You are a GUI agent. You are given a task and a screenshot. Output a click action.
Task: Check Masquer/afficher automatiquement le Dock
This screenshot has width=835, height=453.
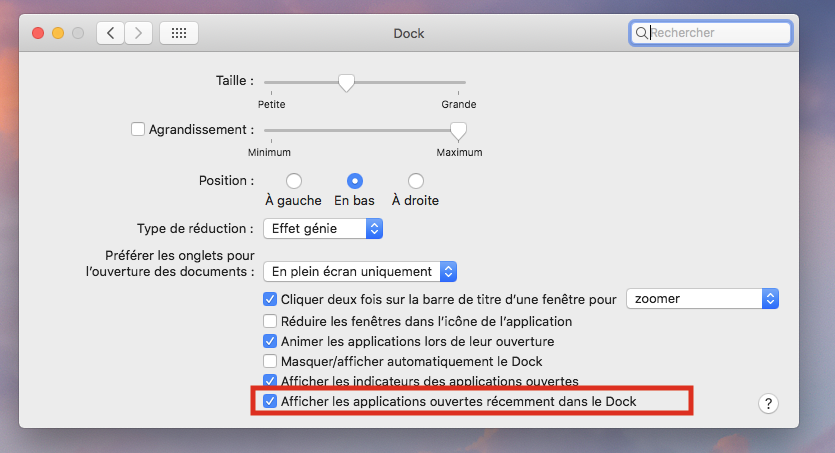click(270, 361)
